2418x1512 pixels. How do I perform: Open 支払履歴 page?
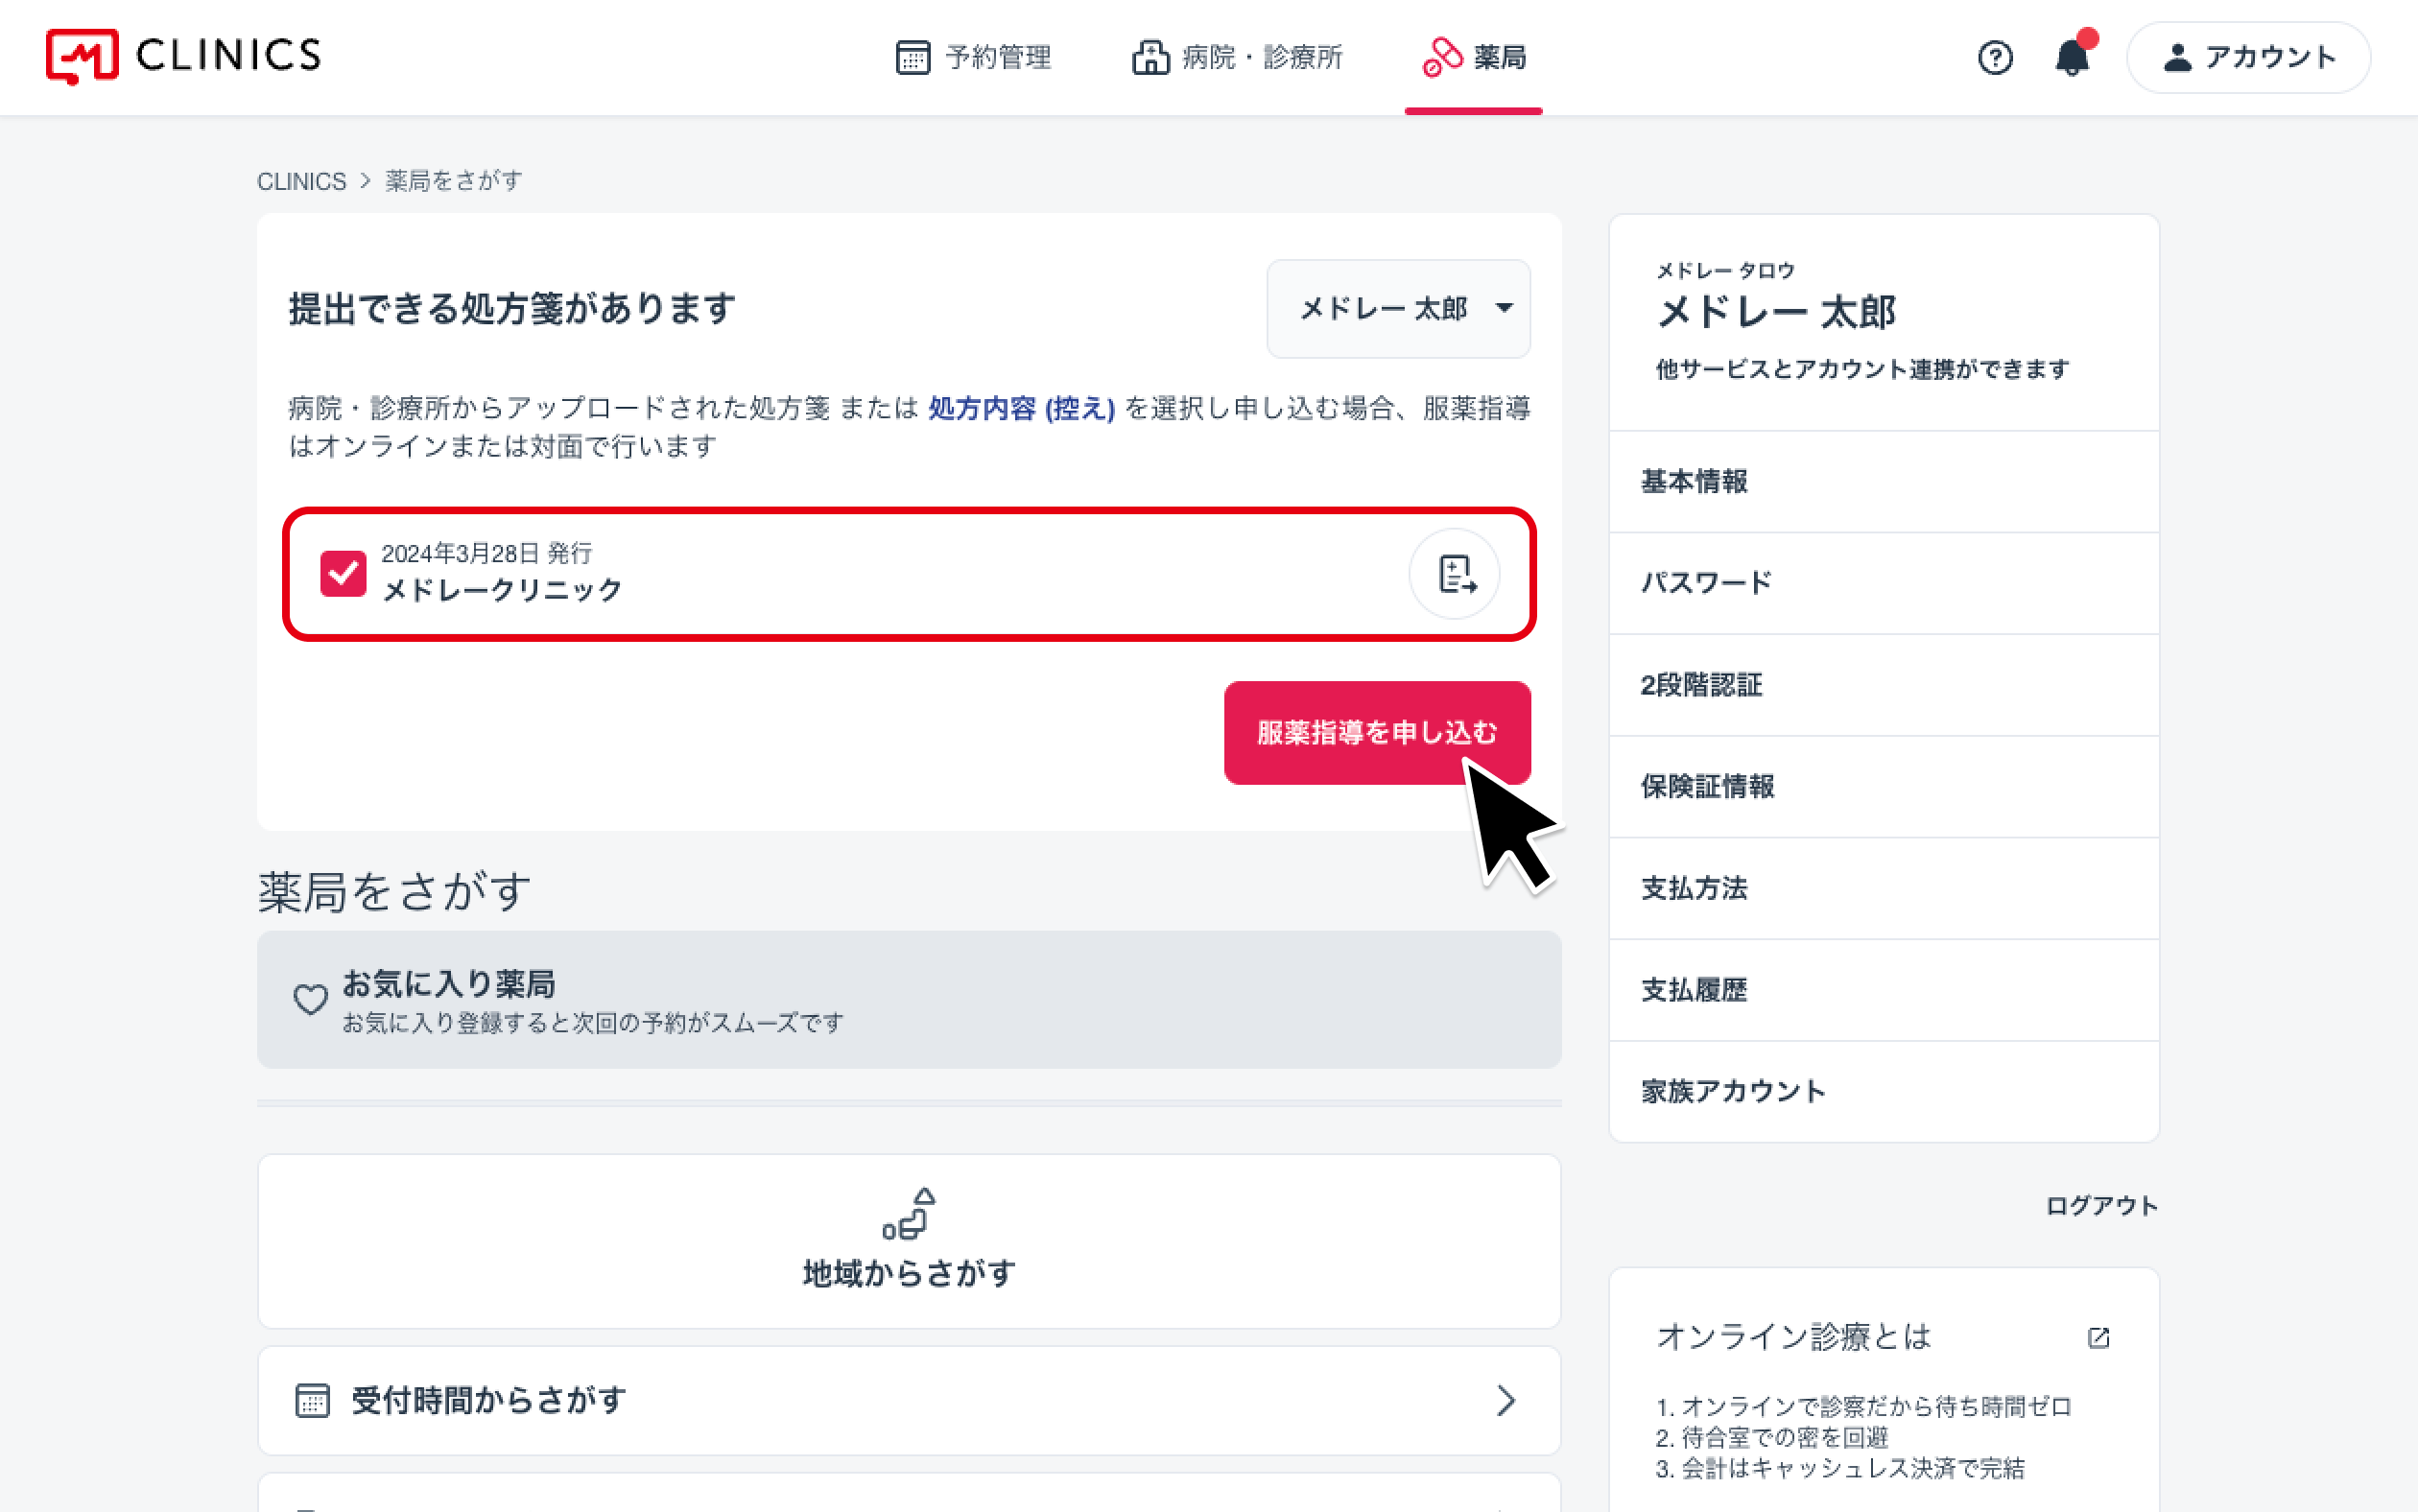point(1883,990)
